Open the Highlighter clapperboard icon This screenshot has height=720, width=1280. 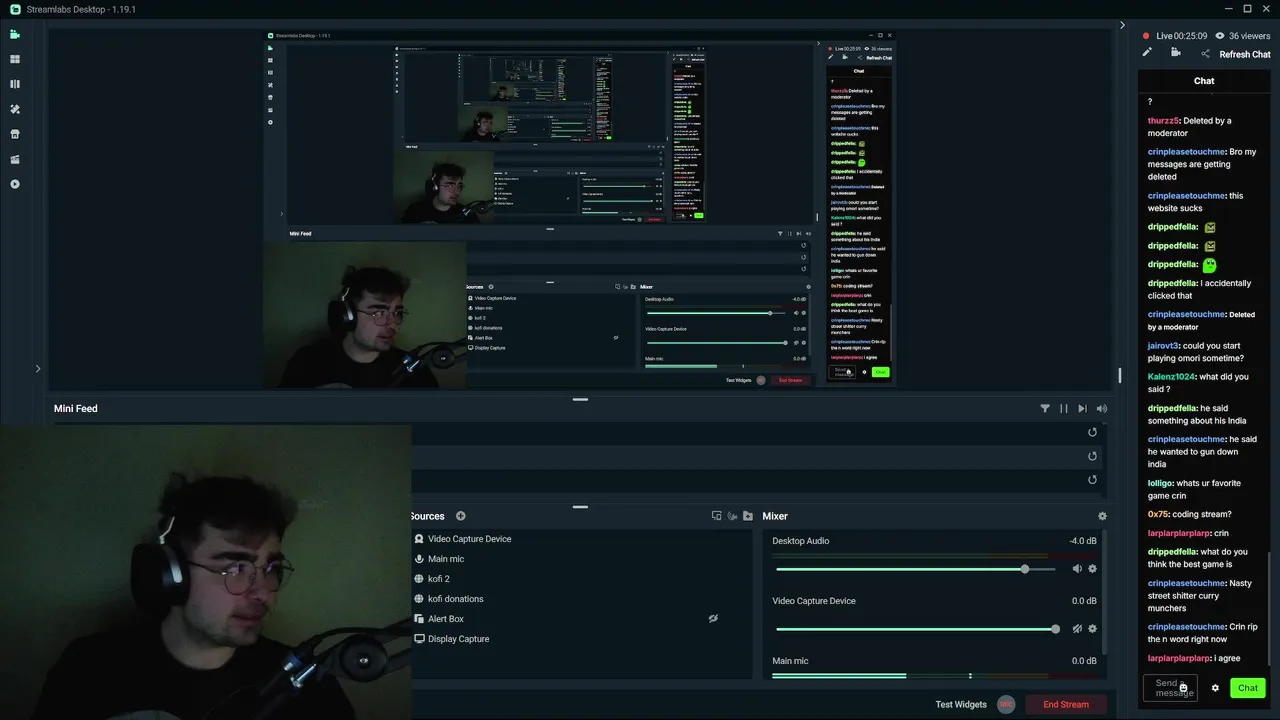pos(15,159)
